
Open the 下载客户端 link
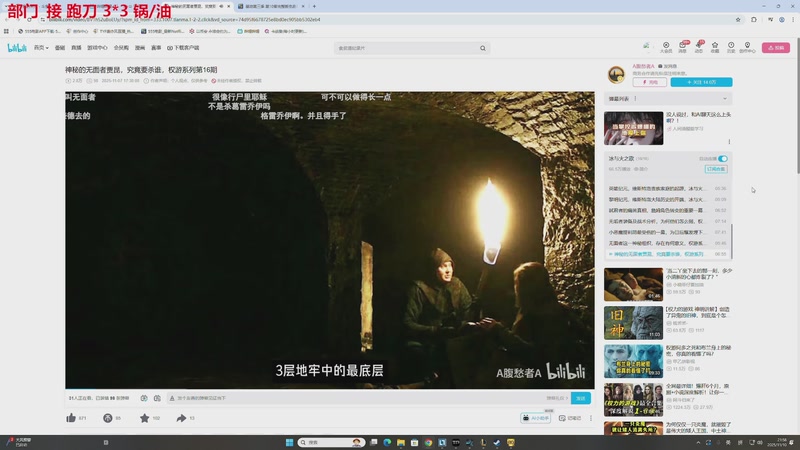click(x=183, y=47)
